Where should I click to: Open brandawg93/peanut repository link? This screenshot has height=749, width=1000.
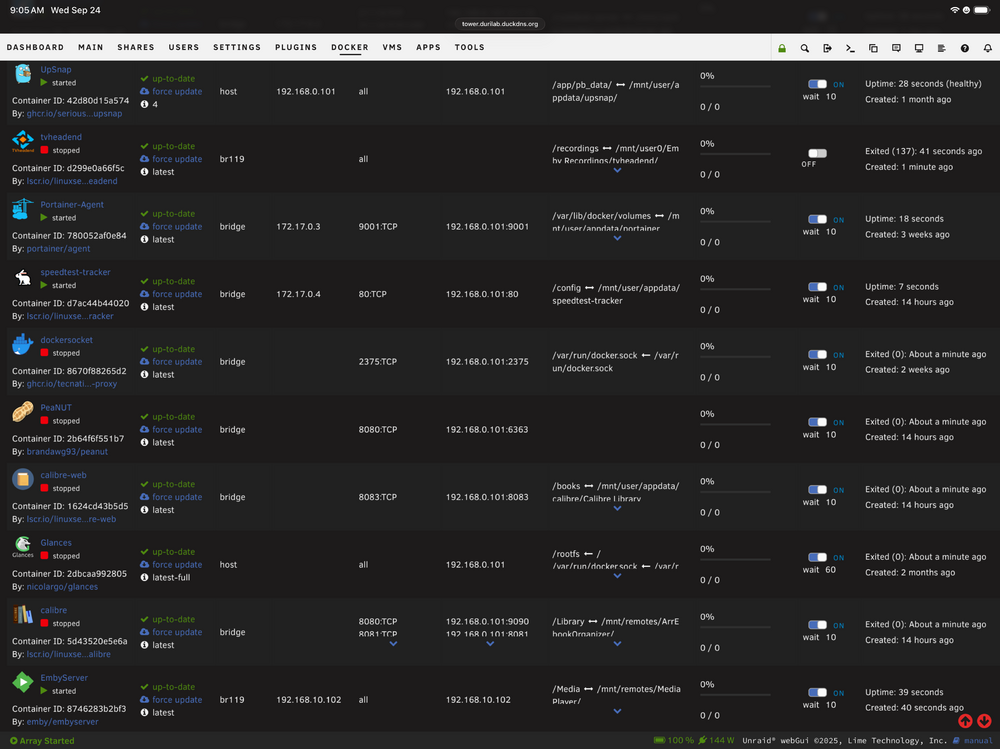pos(67,452)
